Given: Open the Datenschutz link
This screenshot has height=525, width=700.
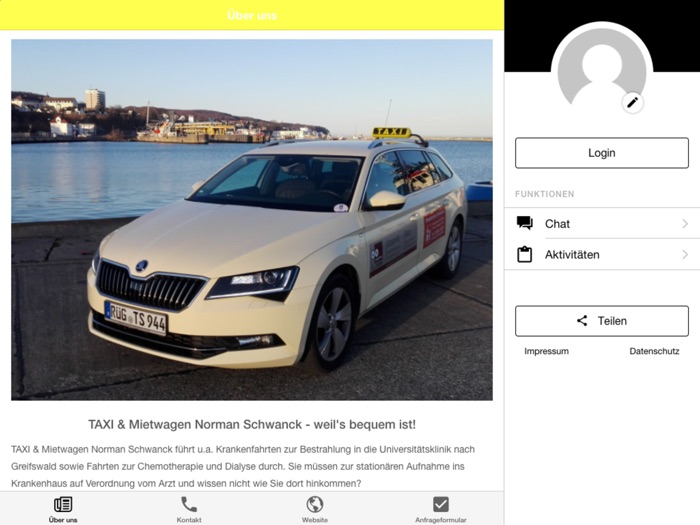Looking at the screenshot, I should click(654, 351).
